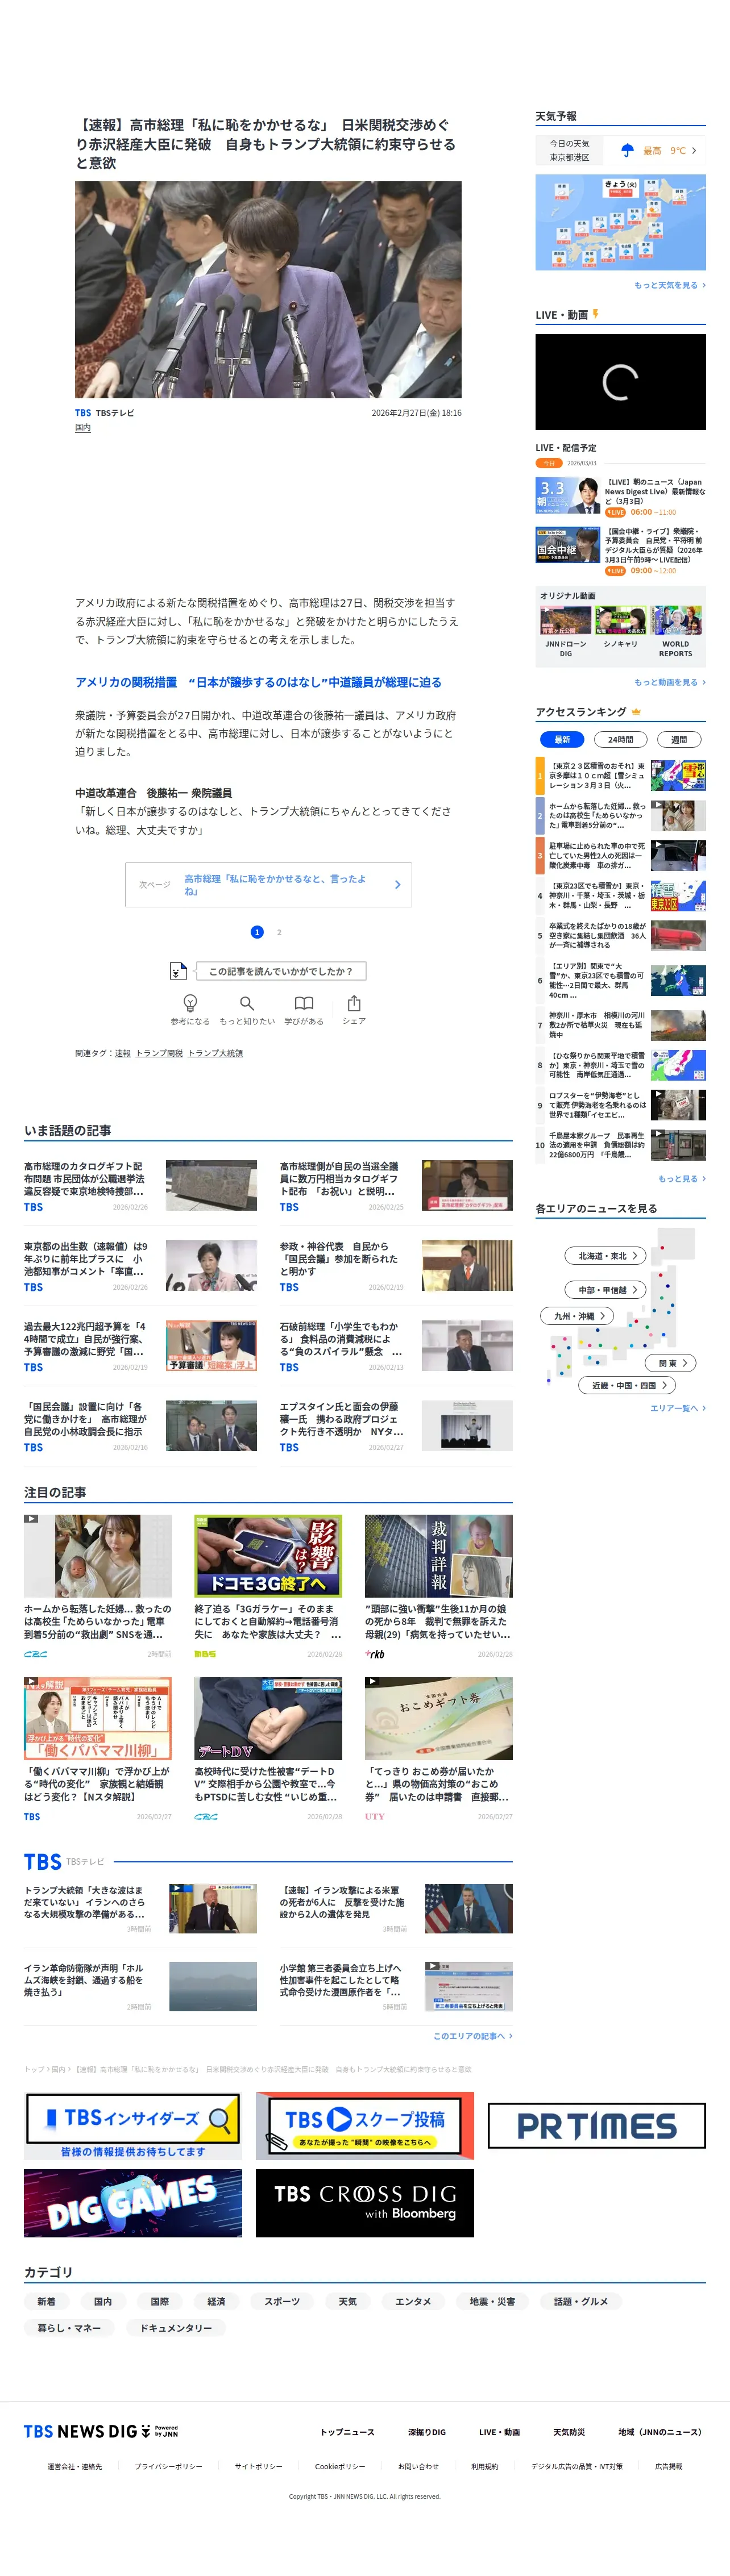Click the umbrella weather icon for Tokyo

(x=627, y=150)
